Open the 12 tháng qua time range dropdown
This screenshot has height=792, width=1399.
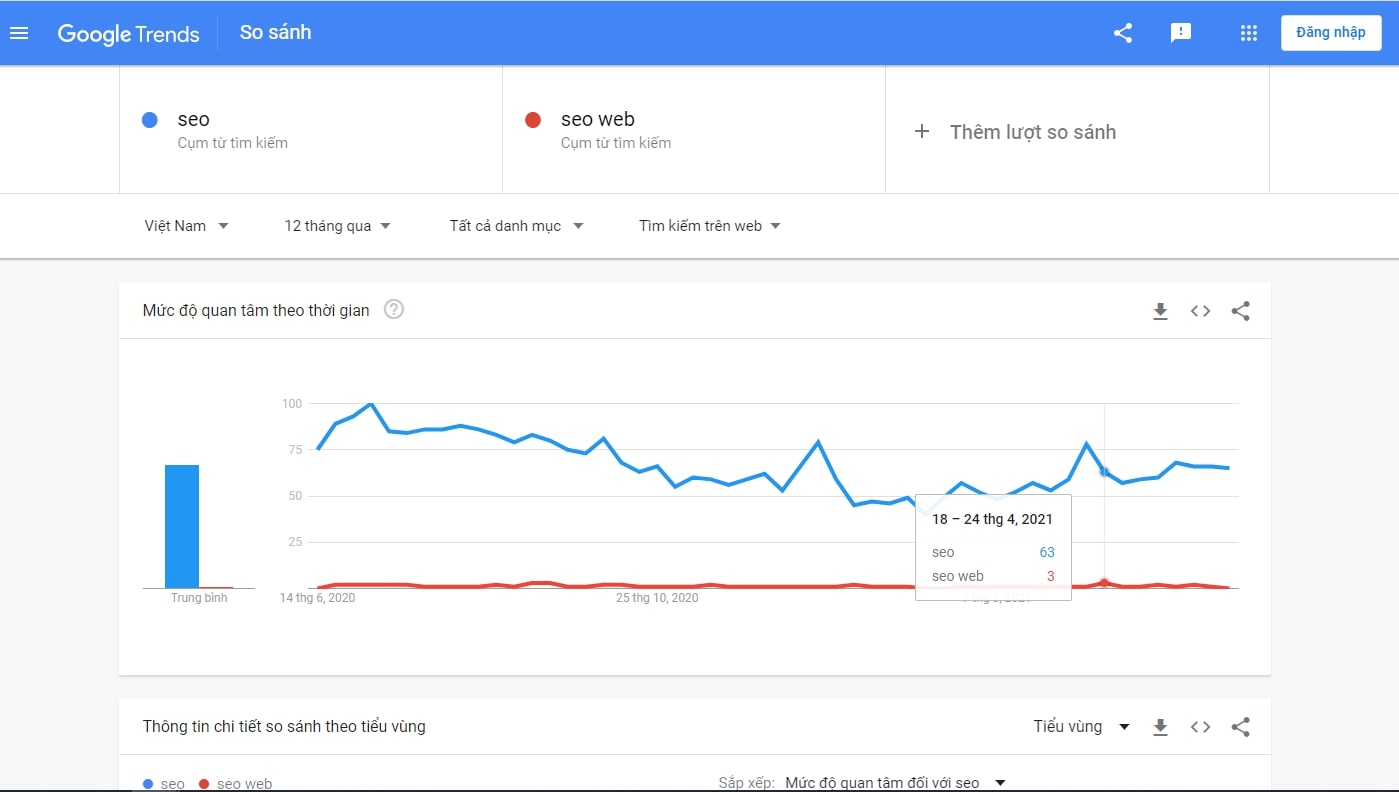pyautogui.click(x=337, y=226)
